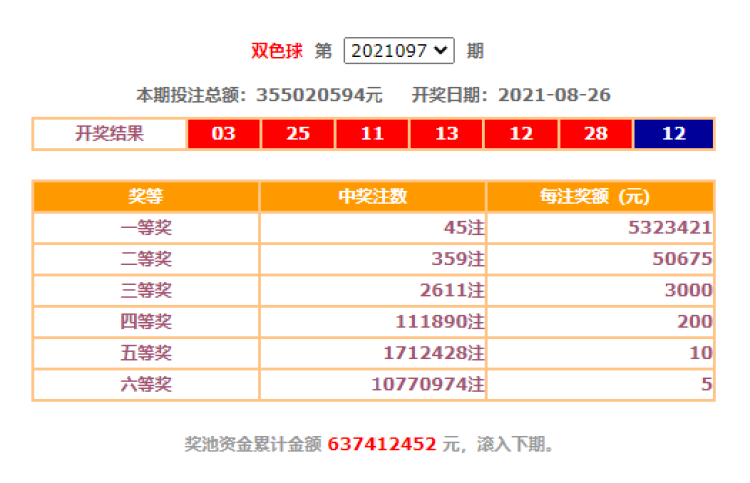The image size is (750, 483).
Task: Click the fourth prize amount 200
Action: 600,322
